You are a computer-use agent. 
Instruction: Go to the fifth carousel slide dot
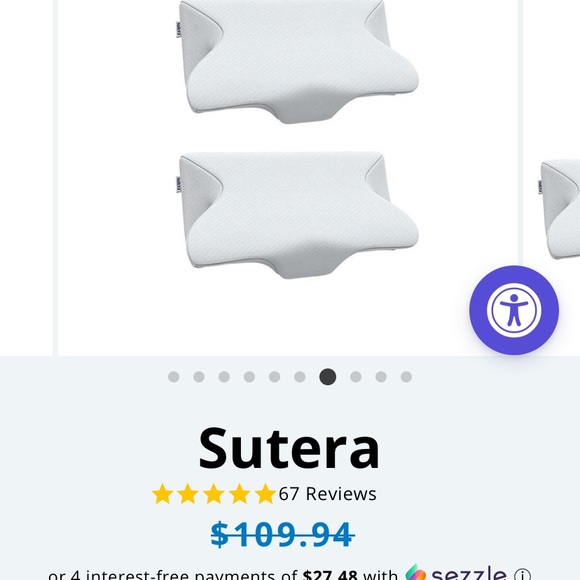(274, 377)
